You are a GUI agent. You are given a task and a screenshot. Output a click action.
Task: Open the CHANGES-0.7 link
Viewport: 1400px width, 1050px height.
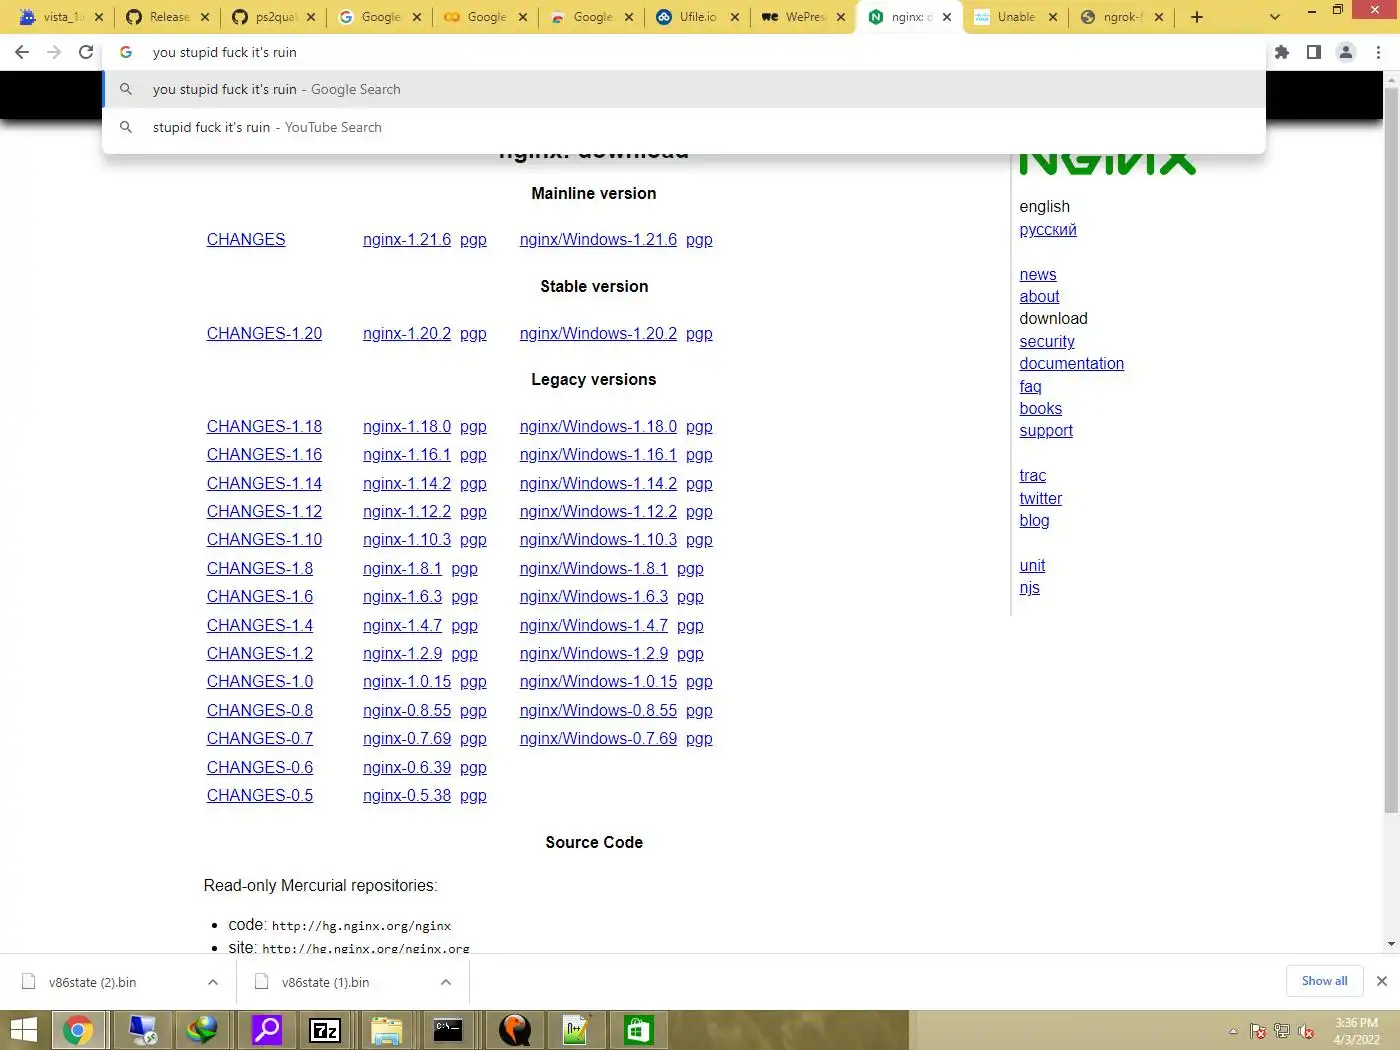click(259, 738)
